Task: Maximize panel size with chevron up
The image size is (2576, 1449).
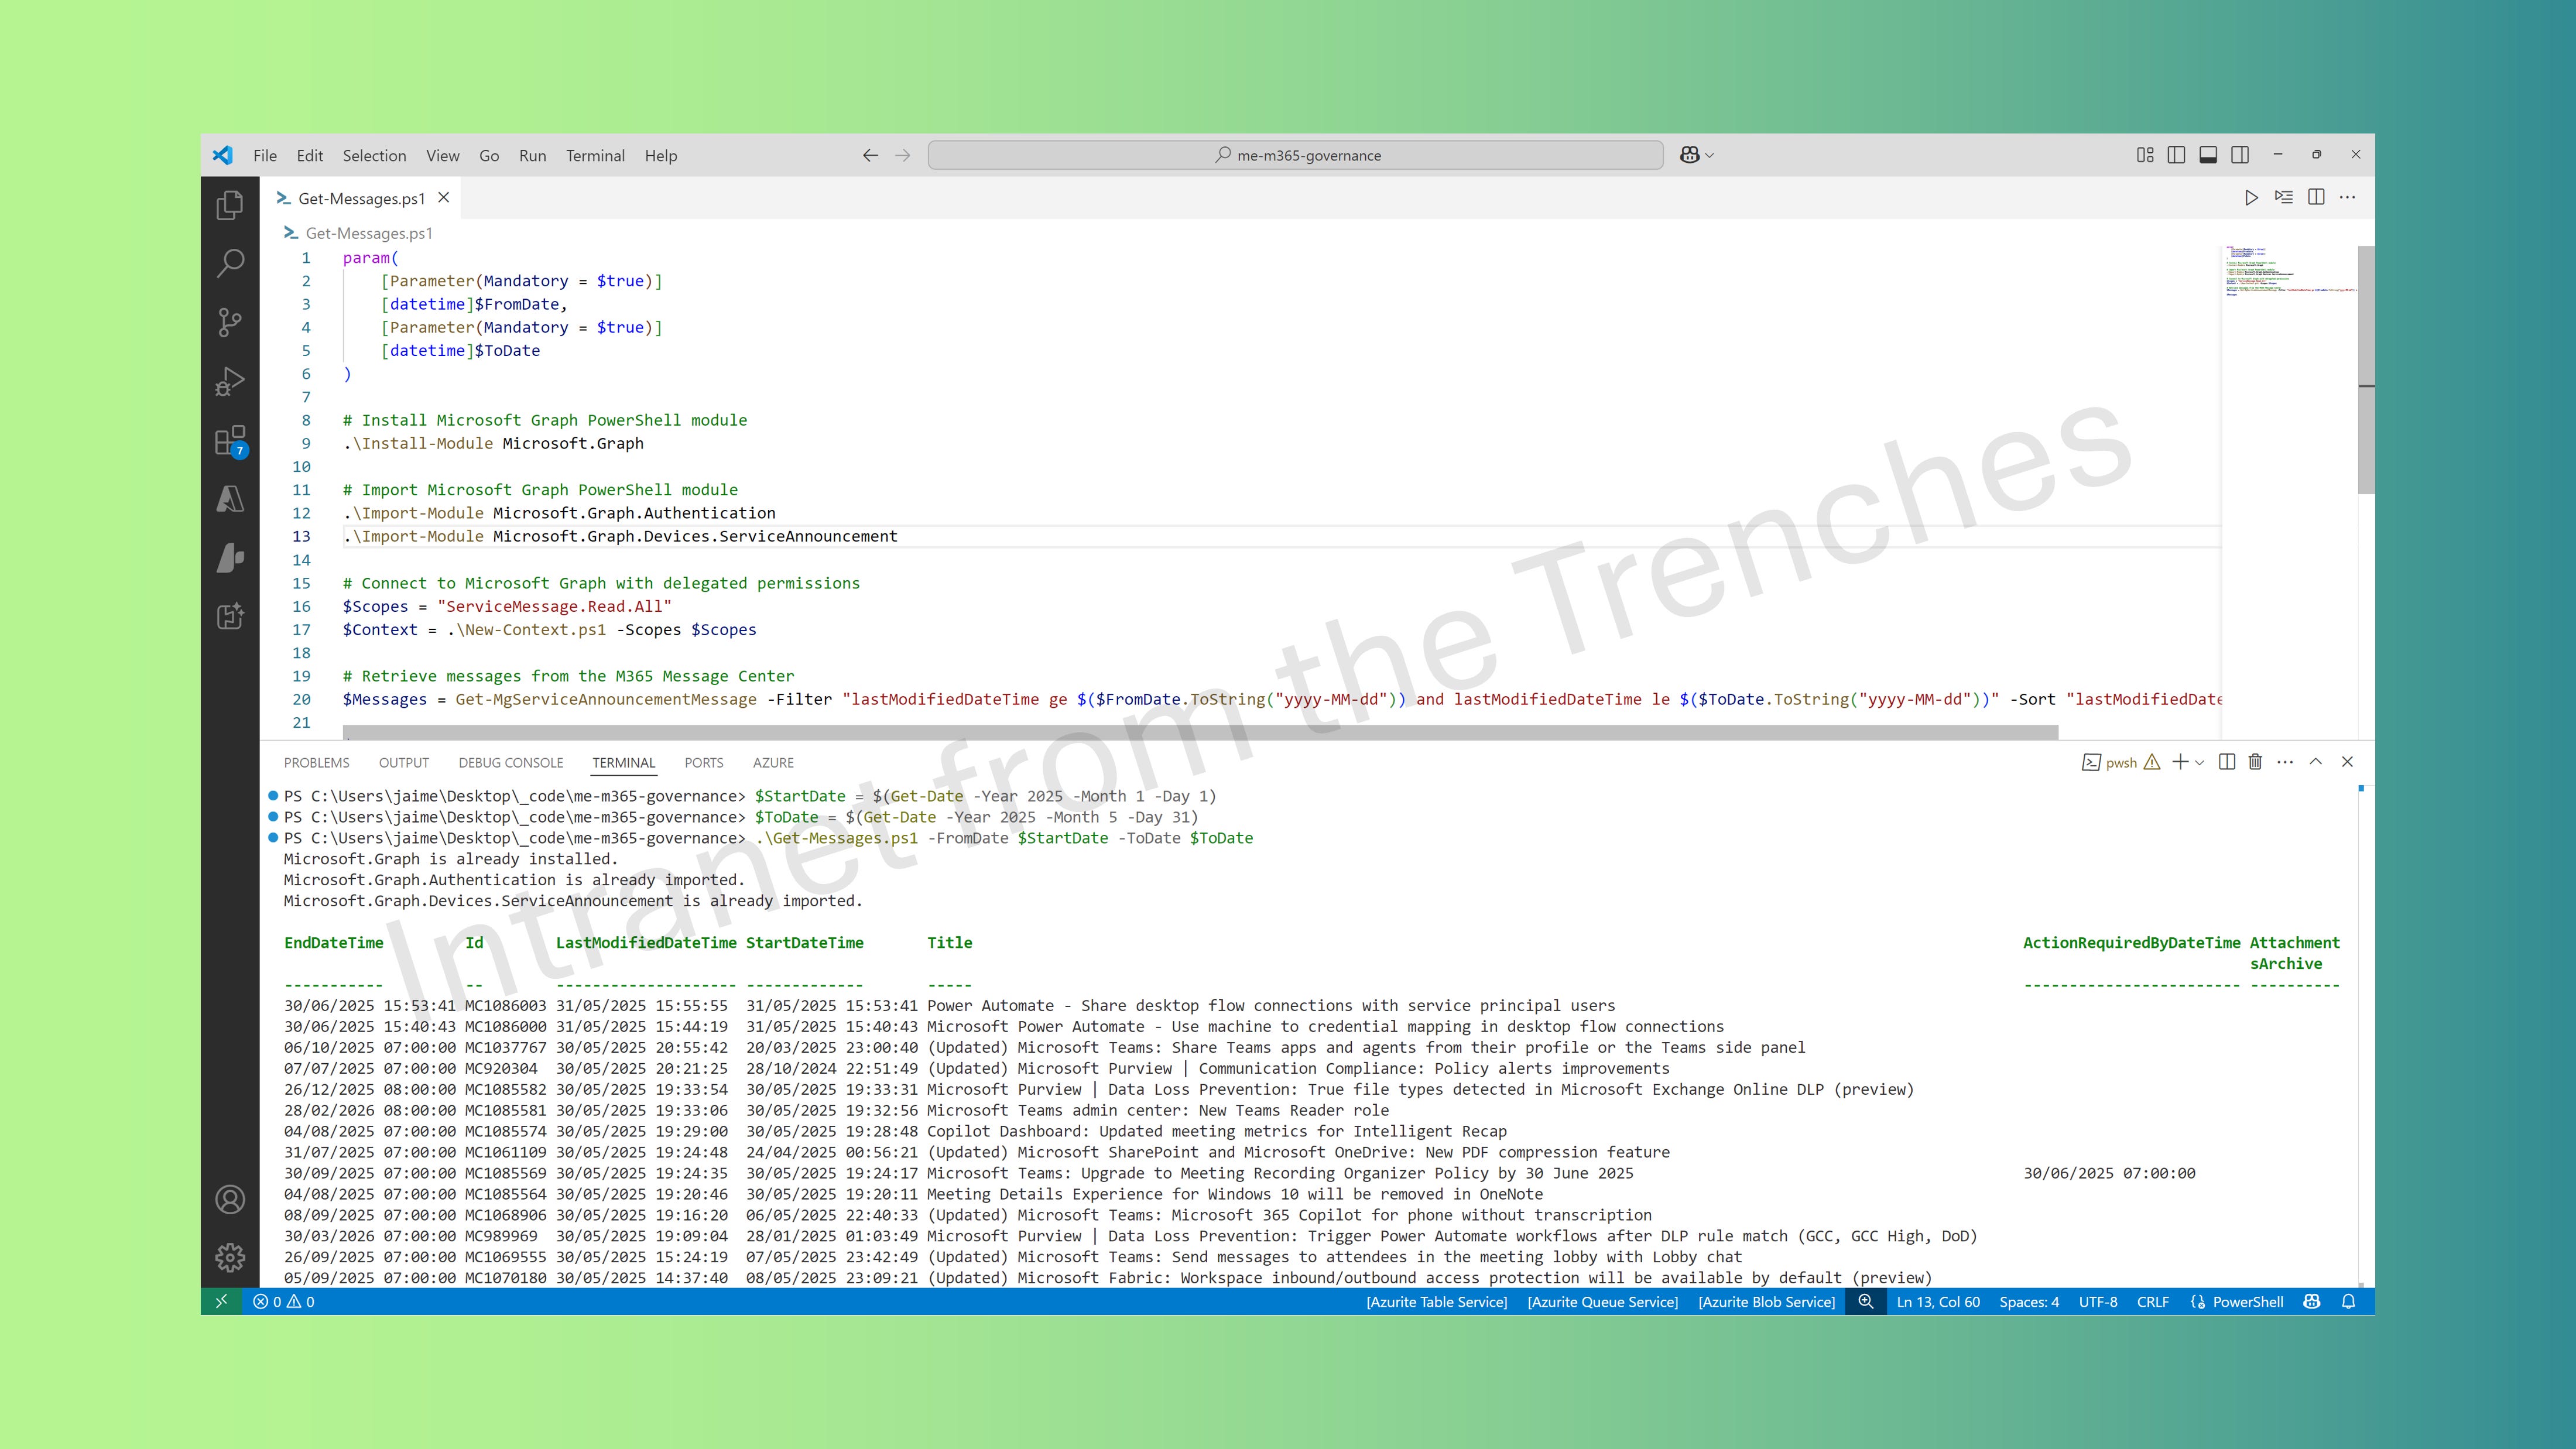Action: (x=2316, y=762)
